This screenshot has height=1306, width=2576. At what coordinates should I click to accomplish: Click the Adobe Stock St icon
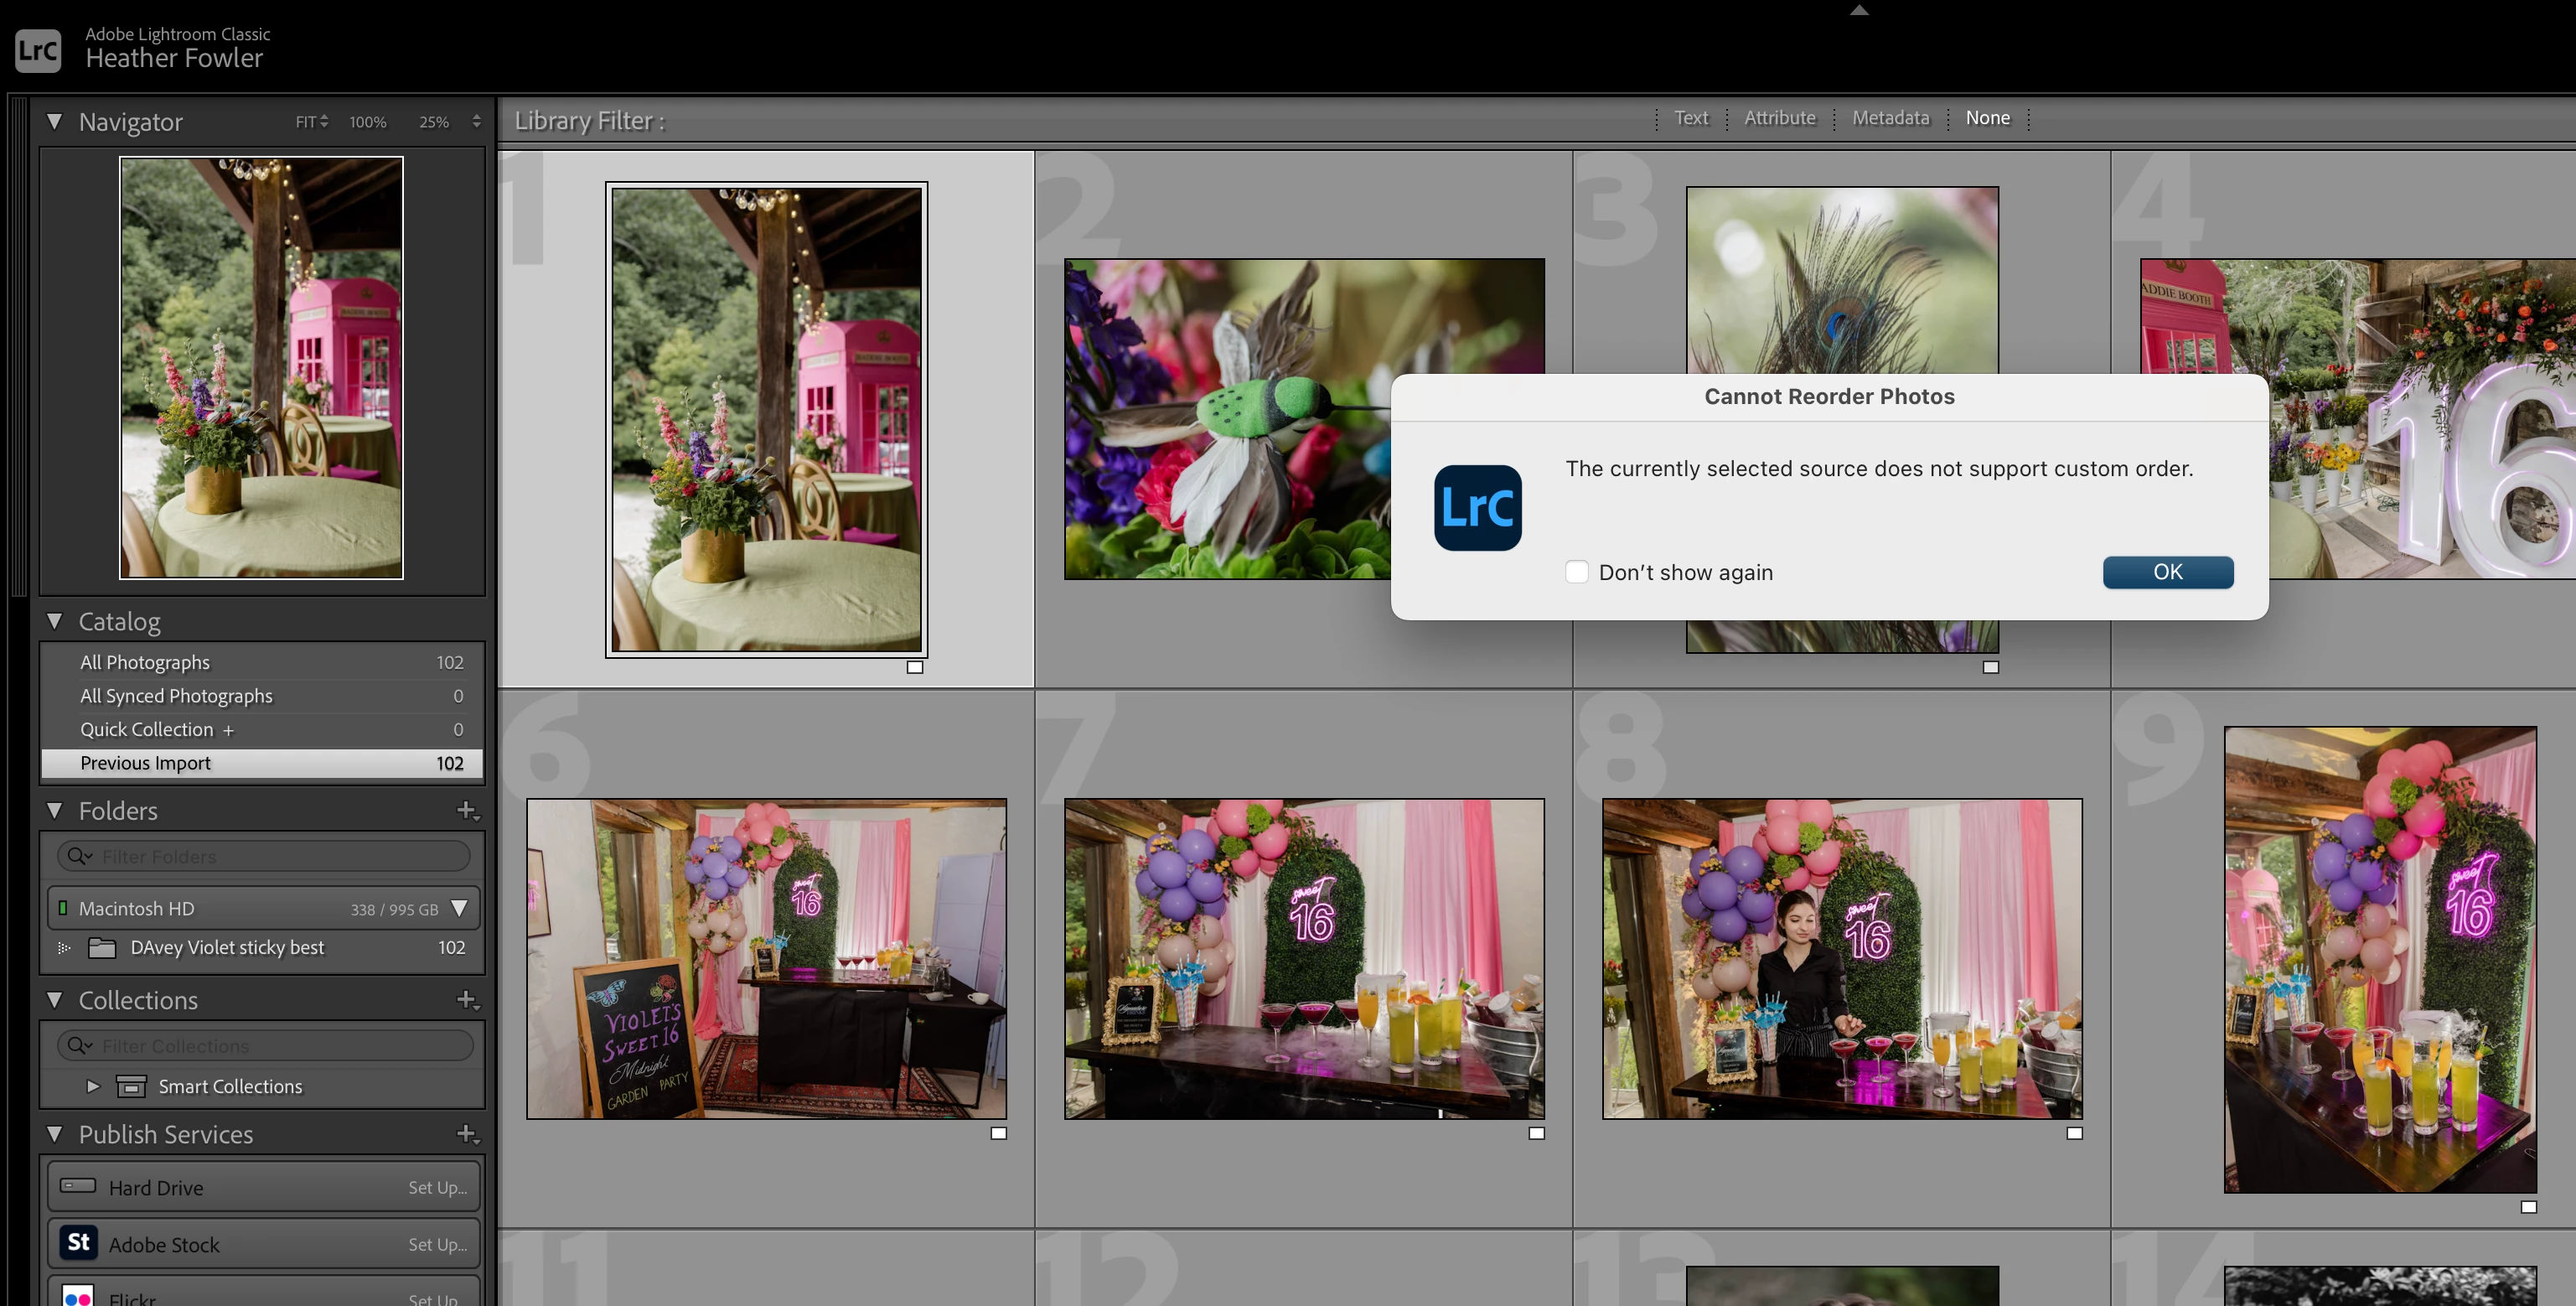pos(78,1243)
